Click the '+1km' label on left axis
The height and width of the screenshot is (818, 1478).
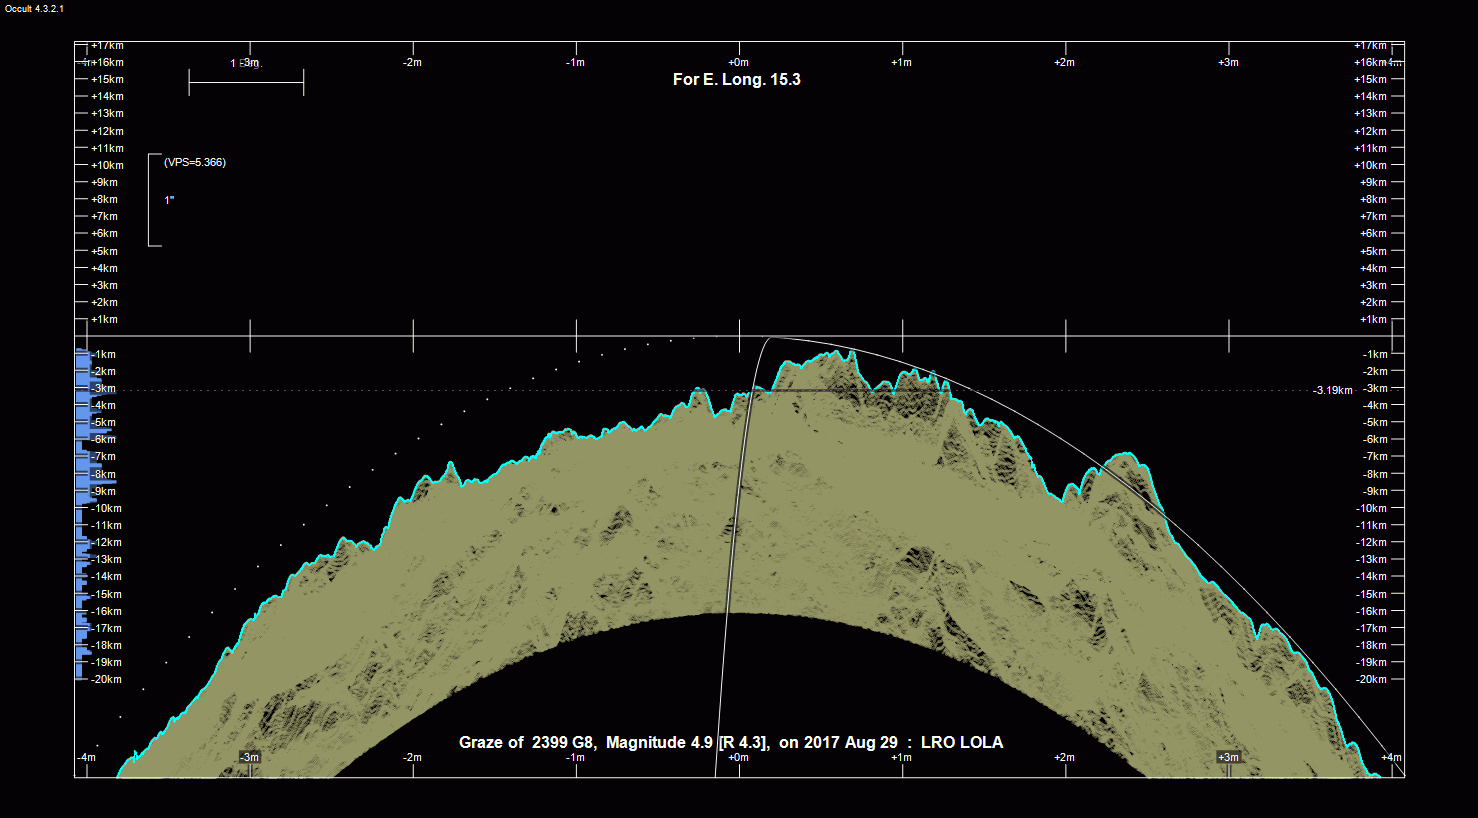[104, 319]
